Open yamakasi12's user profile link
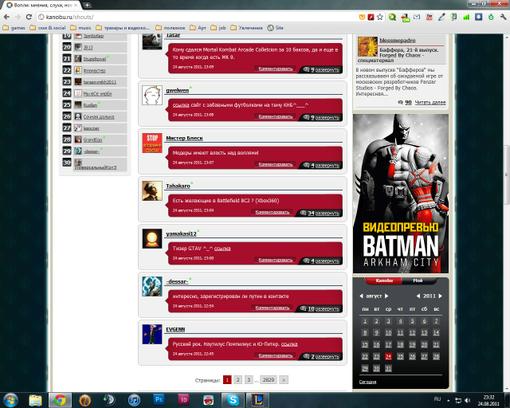 pos(181,234)
